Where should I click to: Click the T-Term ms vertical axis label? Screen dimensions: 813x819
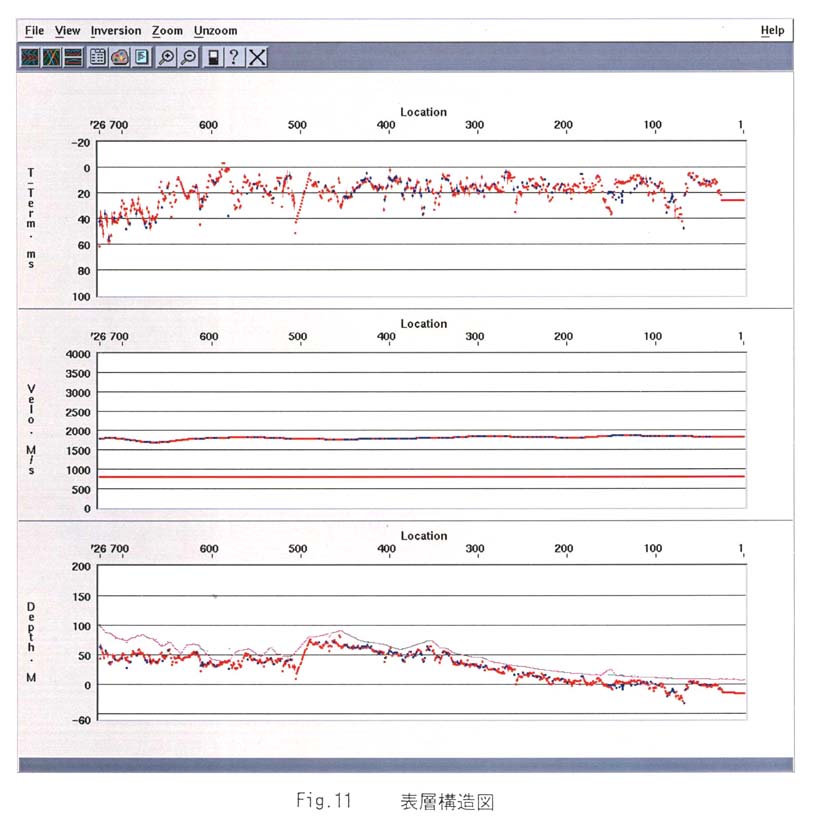tap(31, 218)
